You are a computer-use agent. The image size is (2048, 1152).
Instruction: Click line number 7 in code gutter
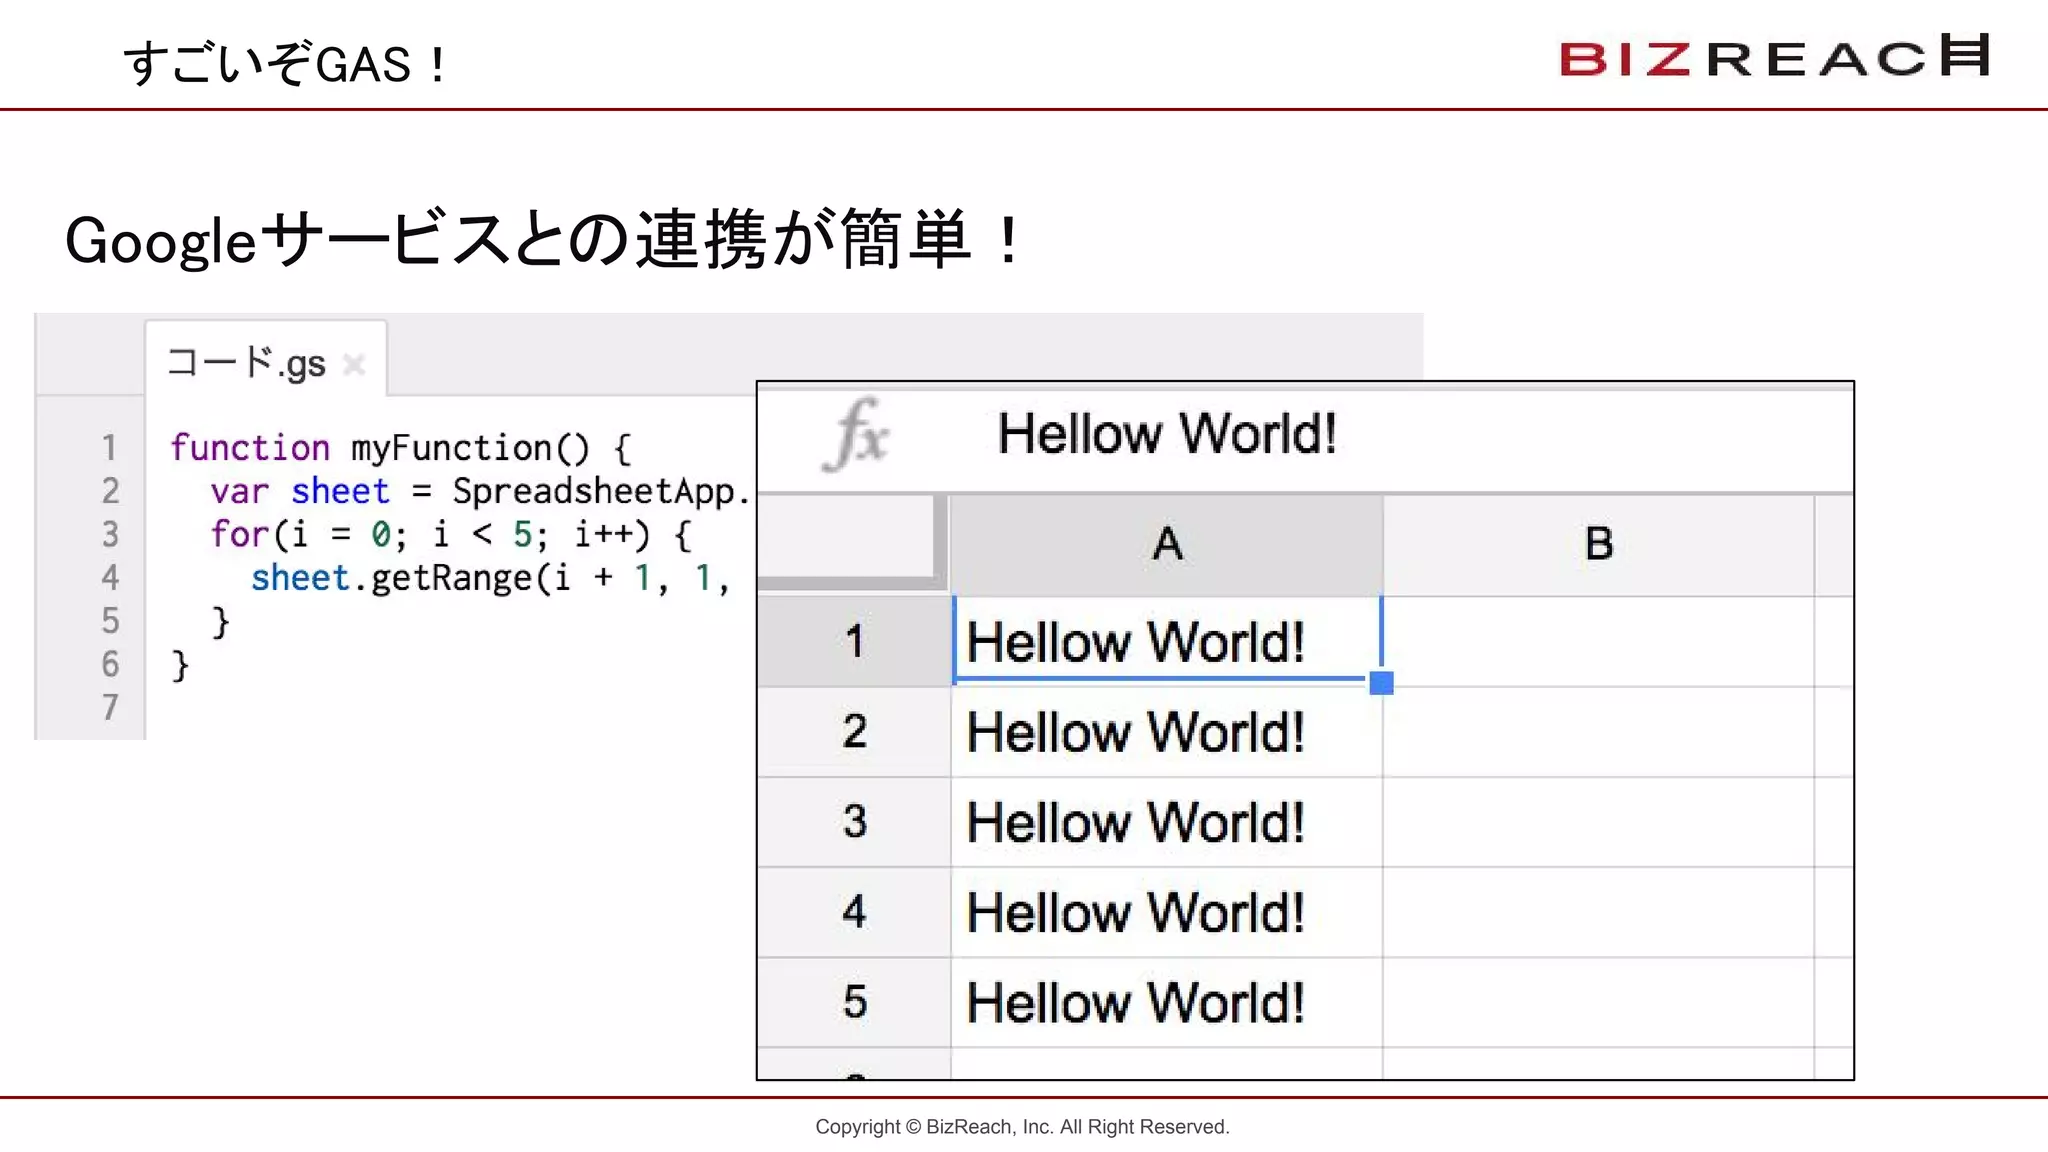point(110,708)
